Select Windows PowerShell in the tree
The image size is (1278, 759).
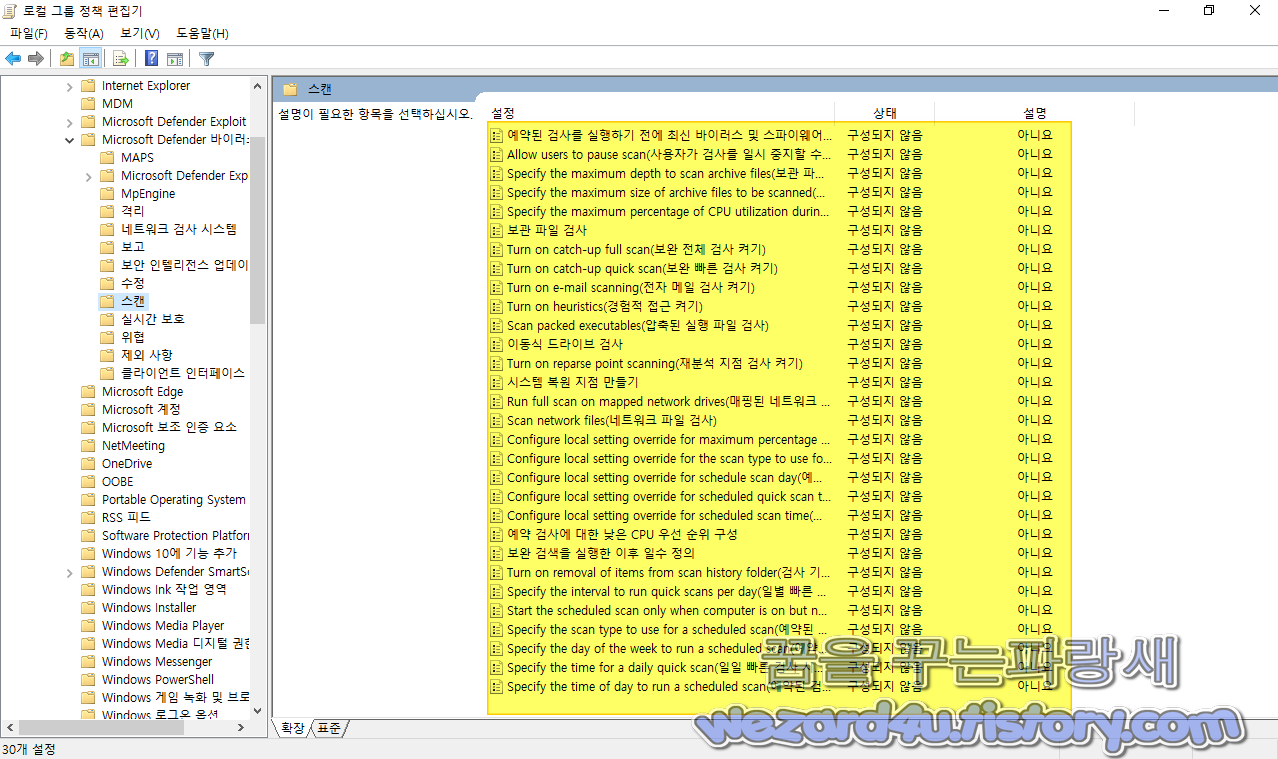coord(157,680)
